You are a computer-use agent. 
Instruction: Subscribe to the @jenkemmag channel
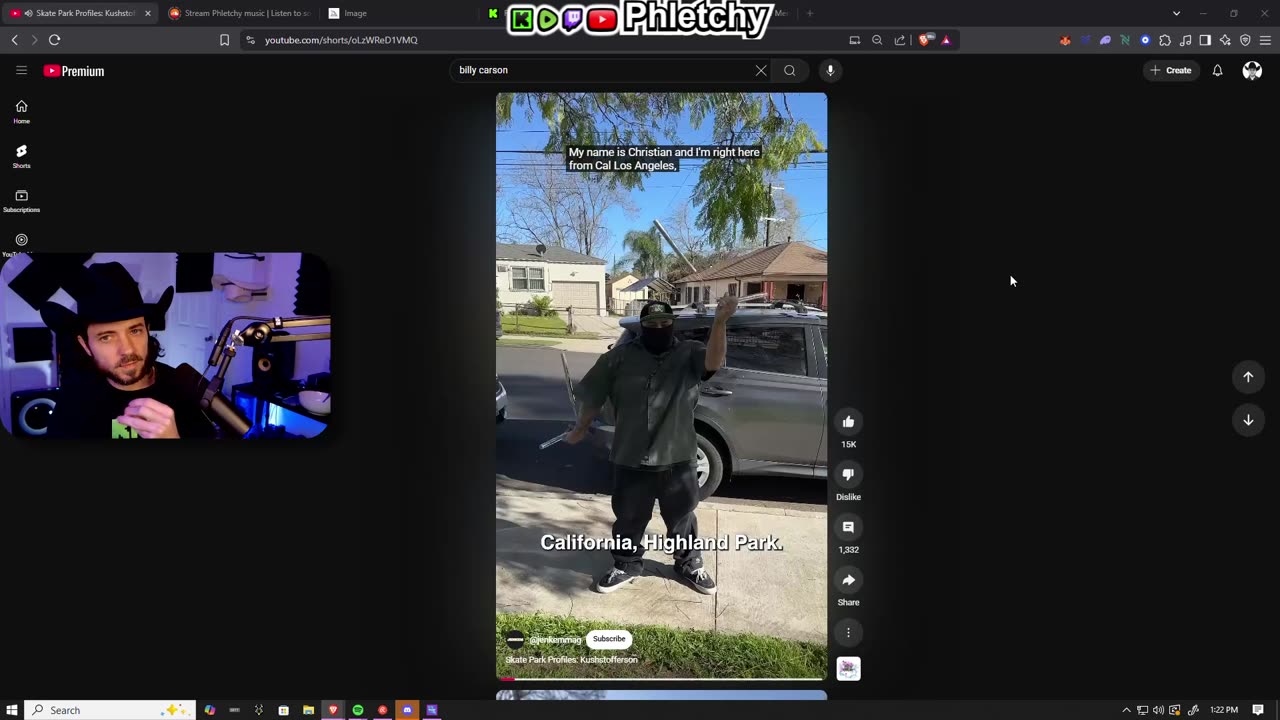click(609, 639)
